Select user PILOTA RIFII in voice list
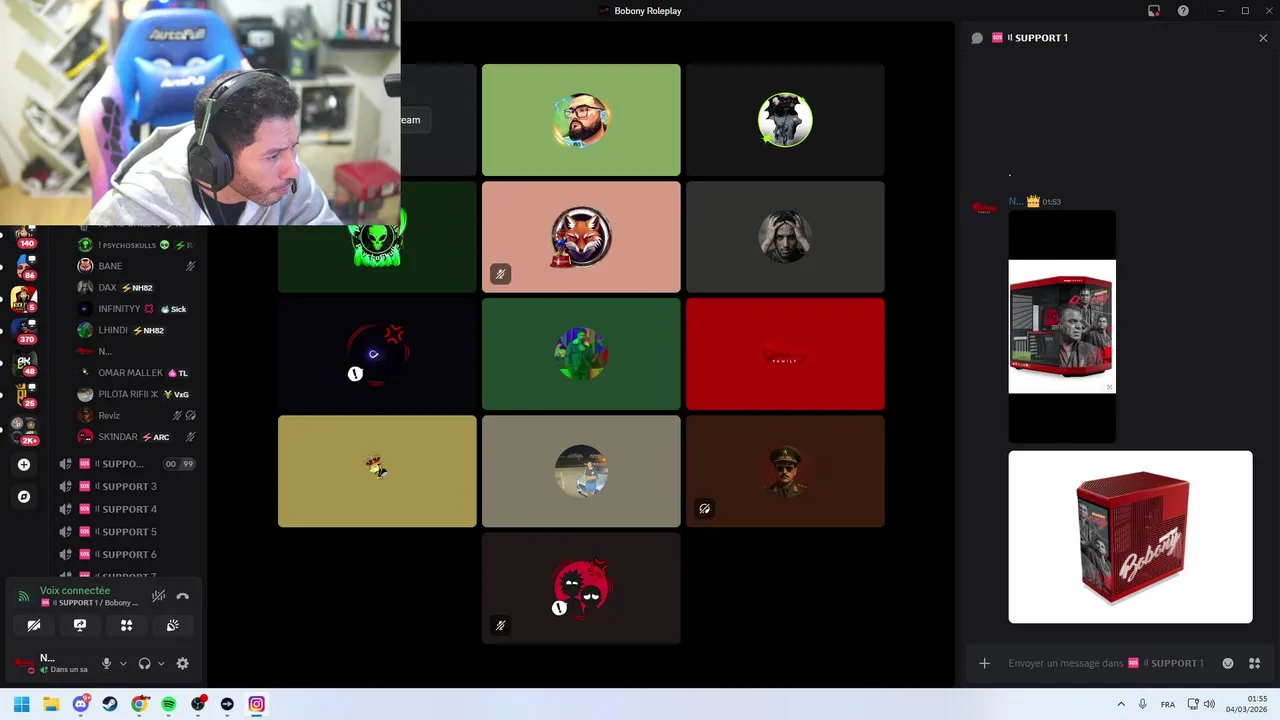 pos(136,394)
